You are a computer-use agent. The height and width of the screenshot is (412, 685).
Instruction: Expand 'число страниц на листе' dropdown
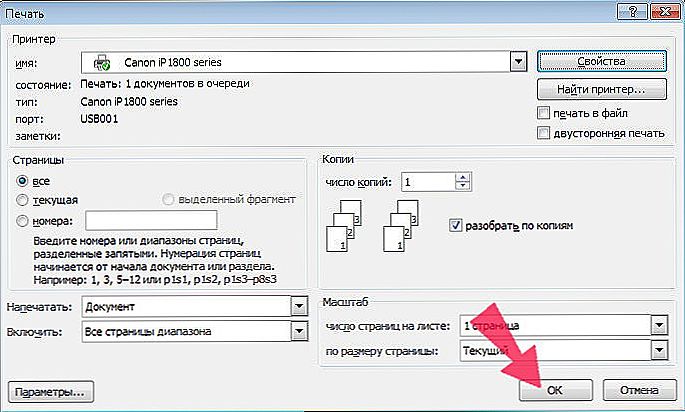point(659,325)
